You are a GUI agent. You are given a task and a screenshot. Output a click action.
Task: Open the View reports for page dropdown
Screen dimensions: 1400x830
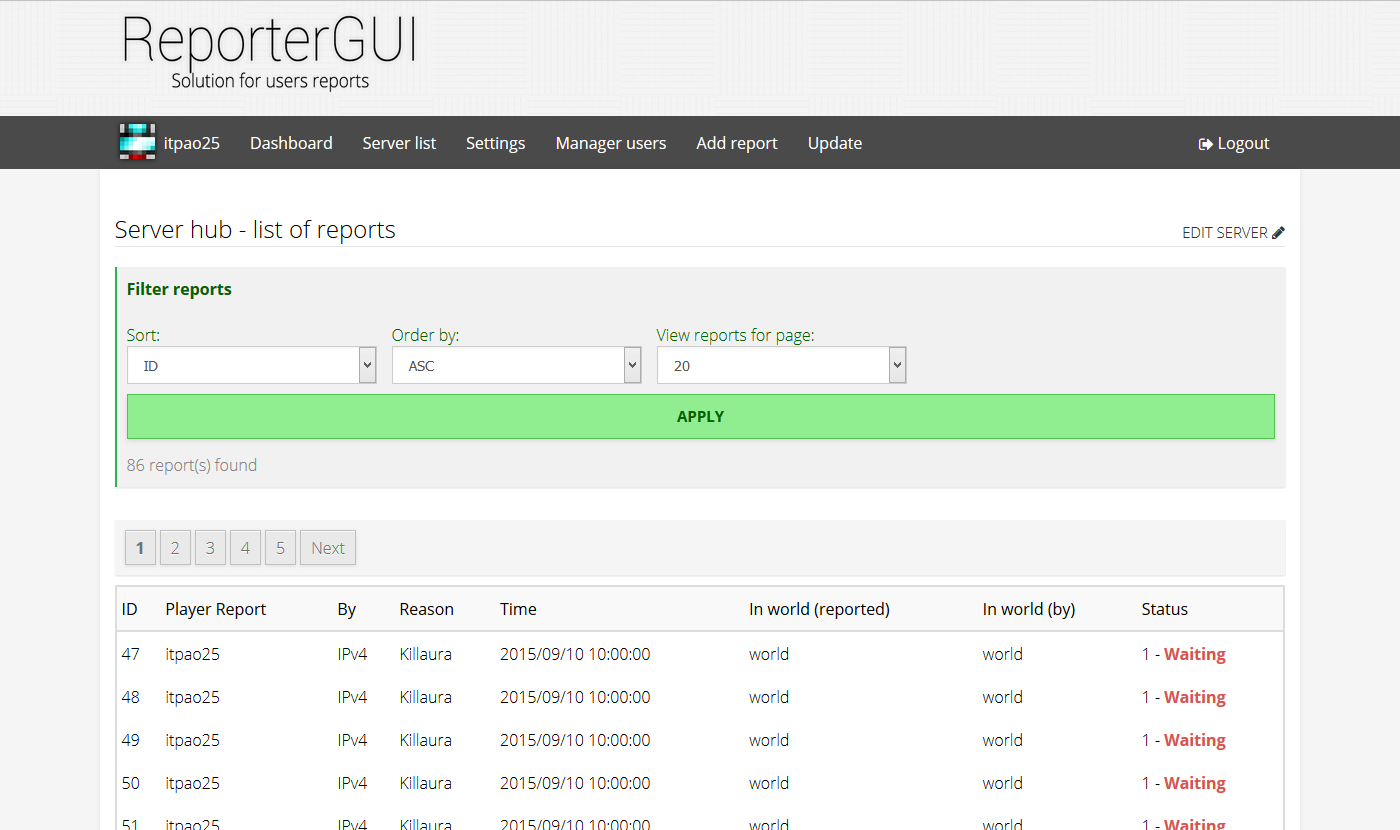click(x=781, y=365)
